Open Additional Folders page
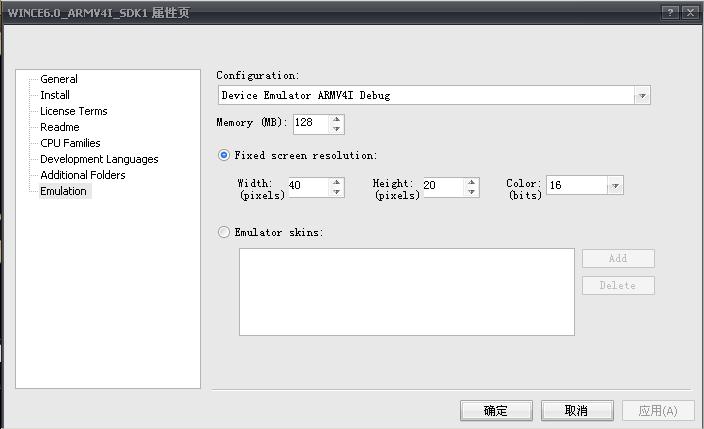704x429 pixels. 83,175
